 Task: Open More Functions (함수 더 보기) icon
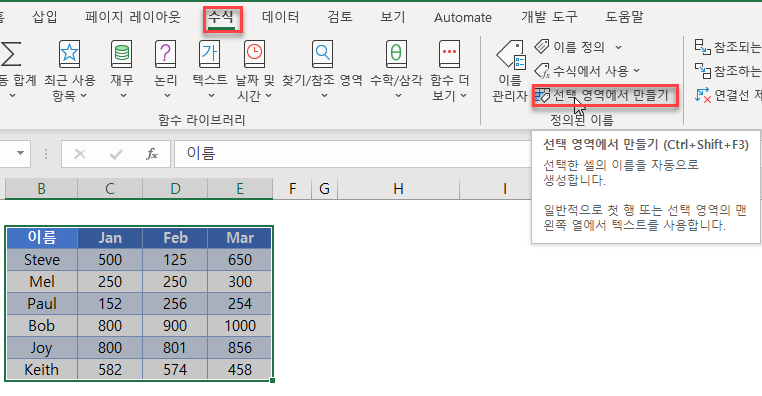(449, 54)
